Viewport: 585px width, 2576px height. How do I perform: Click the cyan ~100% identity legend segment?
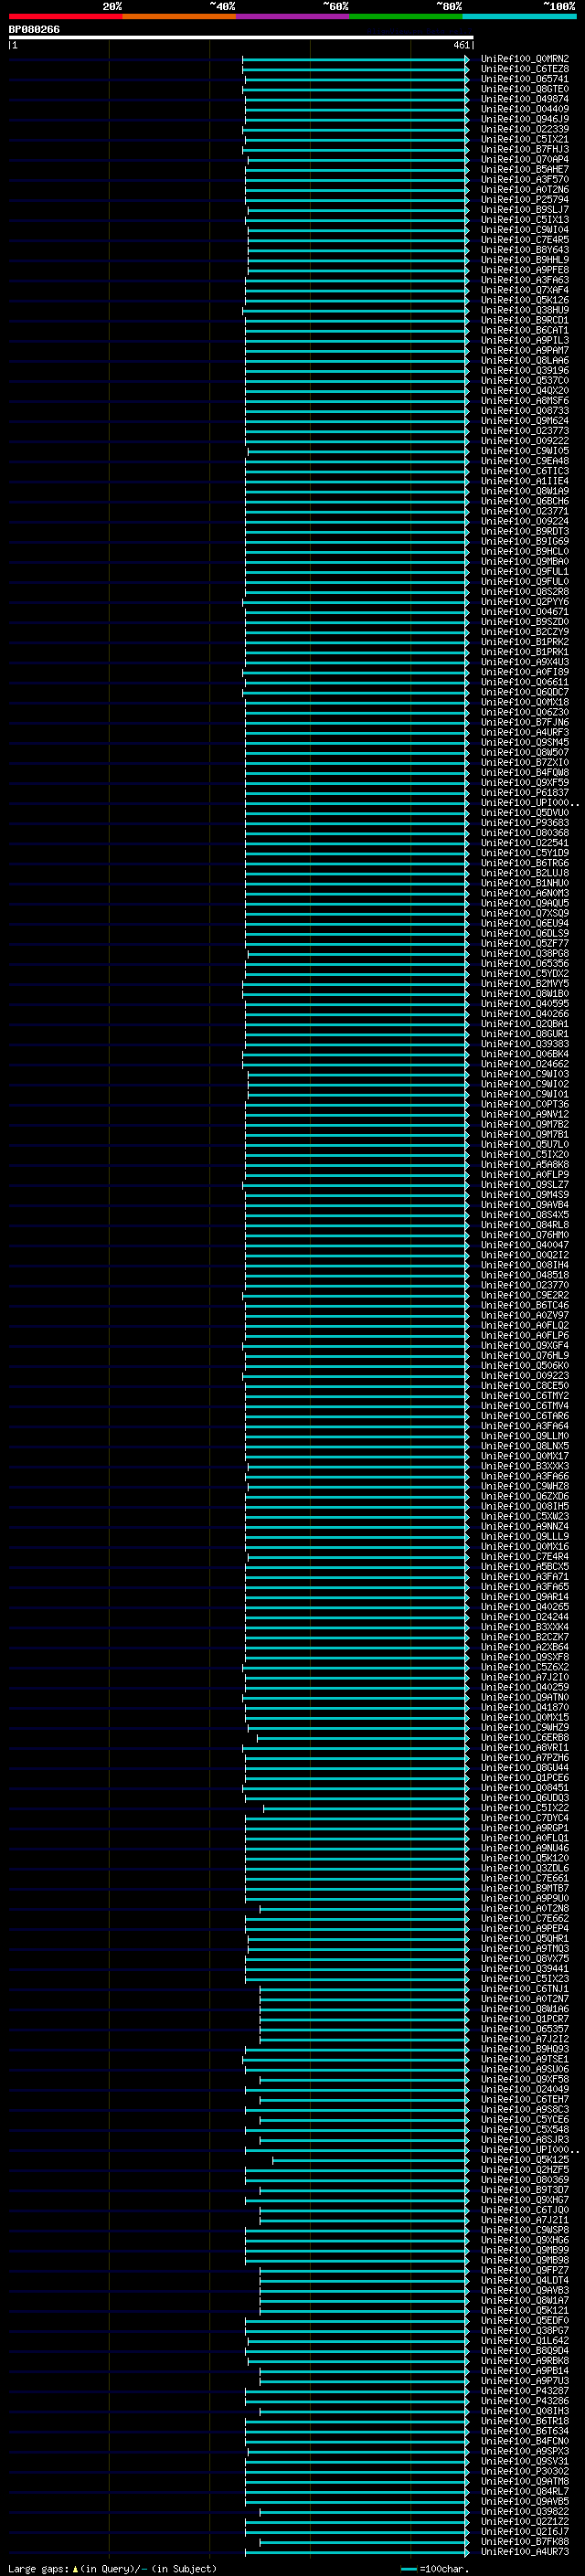point(519,16)
